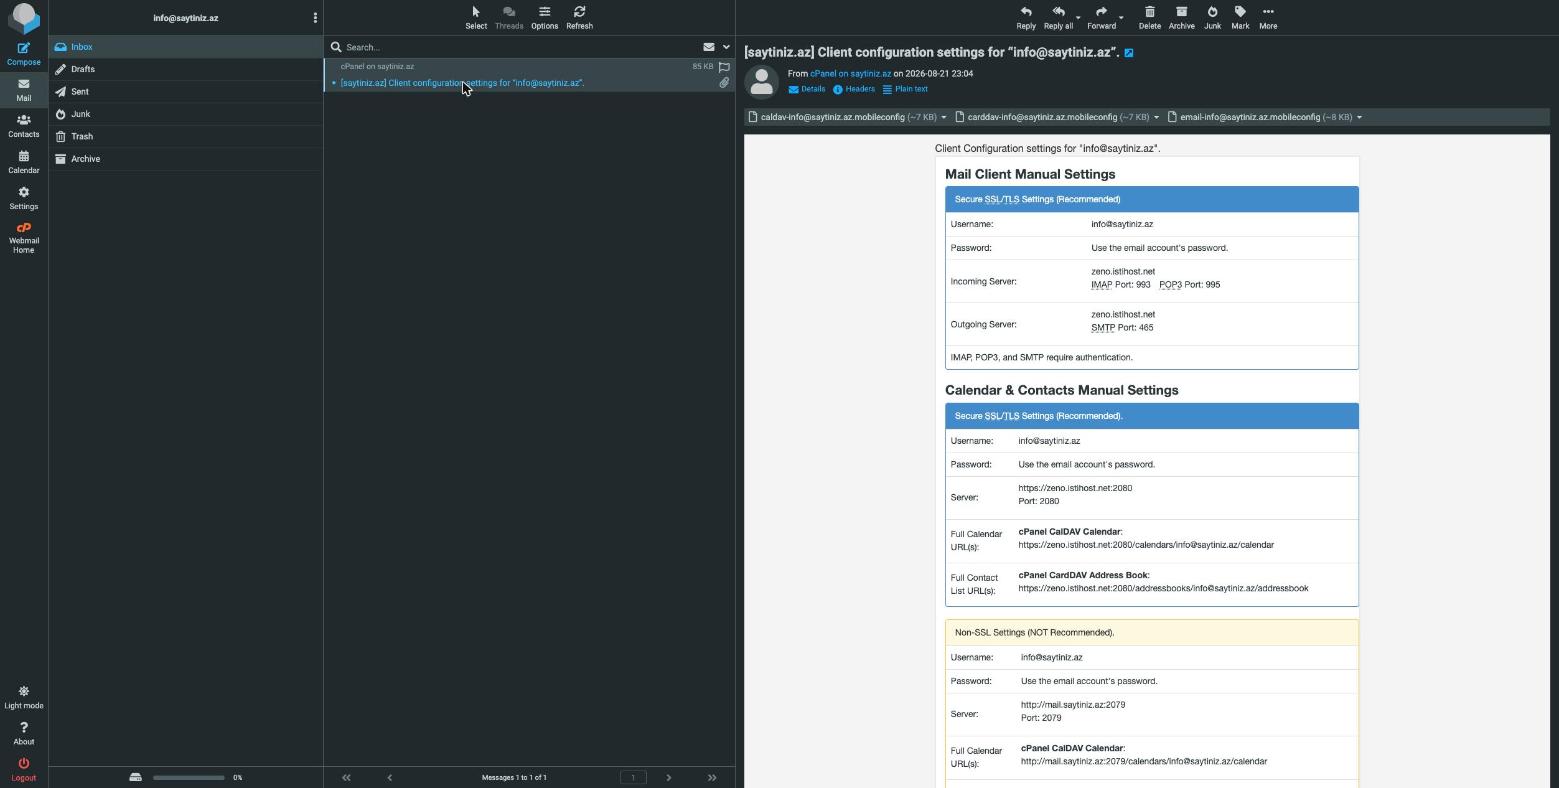This screenshot has height=788, width=1559.
Task: Expand Forward options arrow
Action: [1121, 18]
